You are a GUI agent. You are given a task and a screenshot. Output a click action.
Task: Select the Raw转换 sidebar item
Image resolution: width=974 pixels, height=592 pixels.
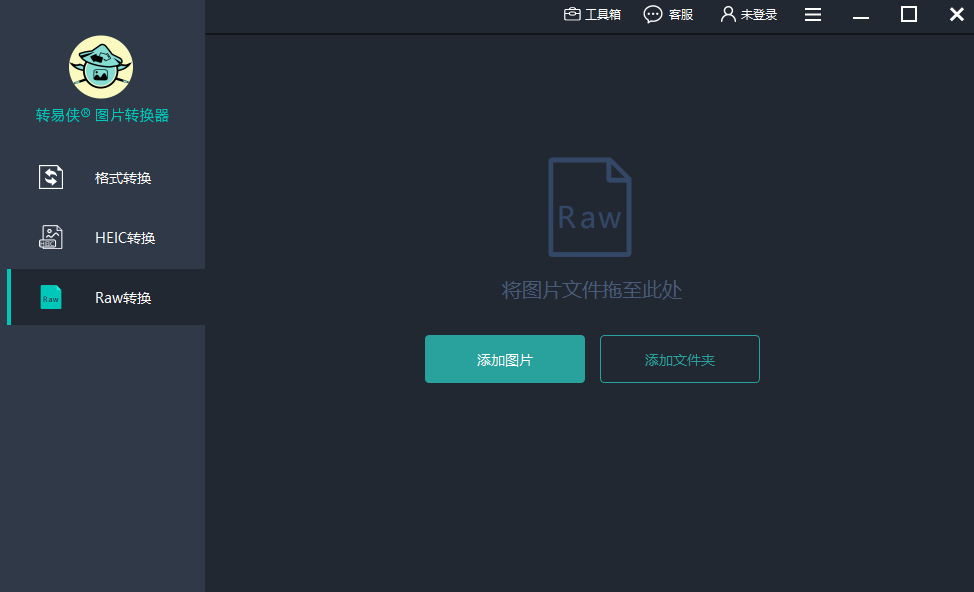click(106, 297)
